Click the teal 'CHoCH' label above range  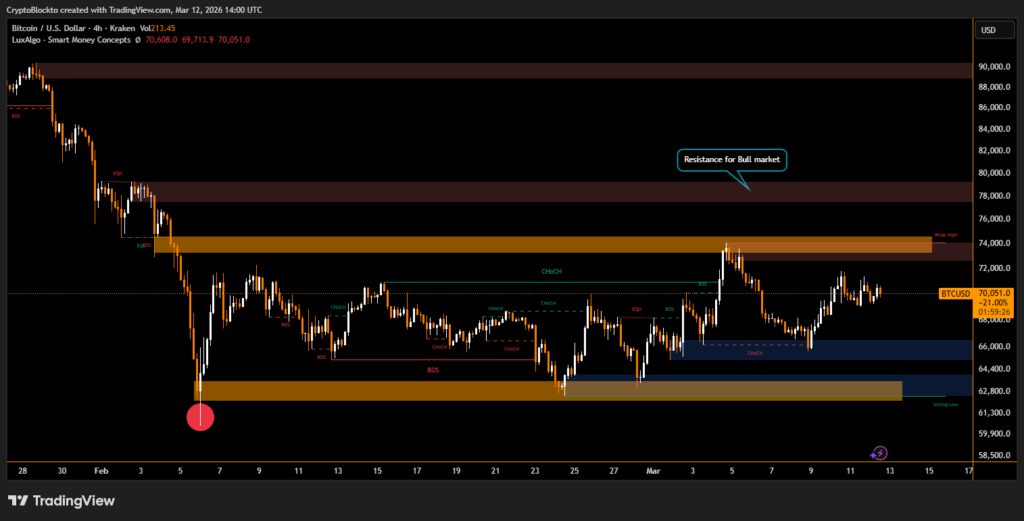550,271
